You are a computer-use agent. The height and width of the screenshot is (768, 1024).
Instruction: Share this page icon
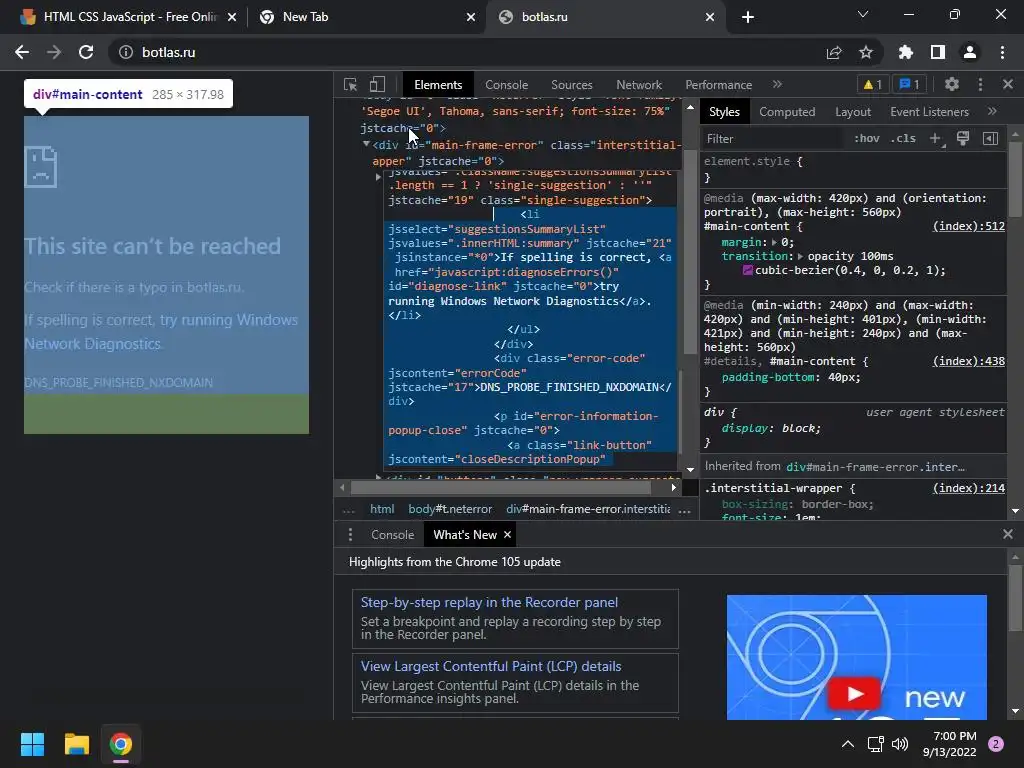coord(834,52)
